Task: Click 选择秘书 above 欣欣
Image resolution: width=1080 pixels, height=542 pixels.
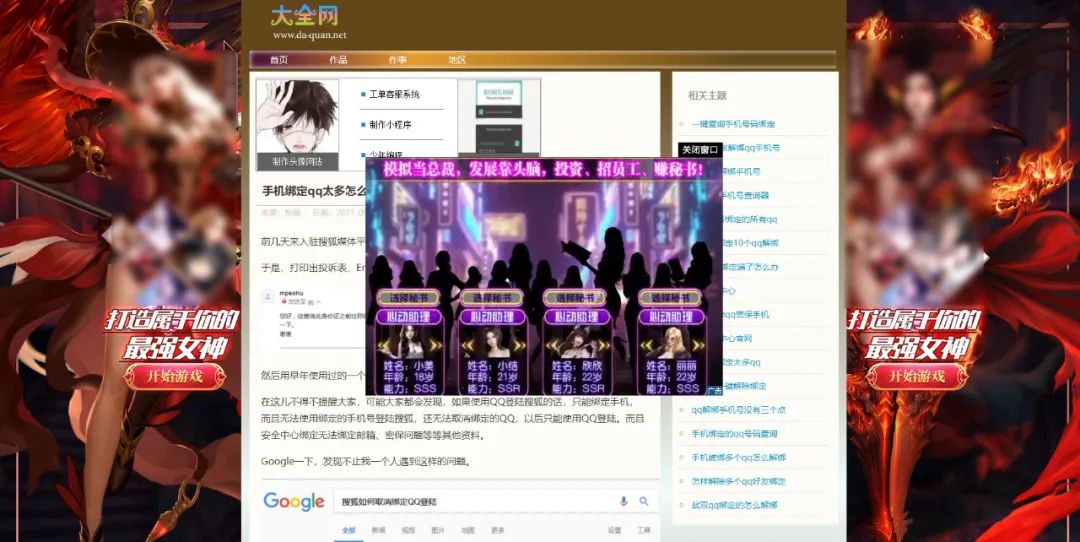Action: [575, 298]
